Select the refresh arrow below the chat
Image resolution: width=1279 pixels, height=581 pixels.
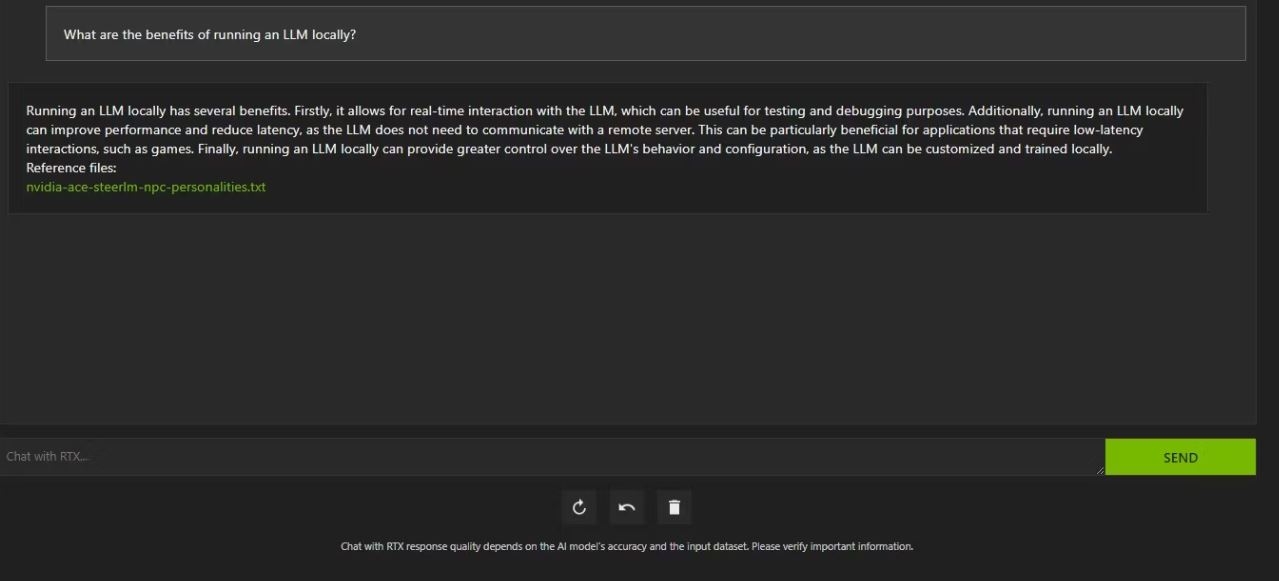click(x=579, y=507)
